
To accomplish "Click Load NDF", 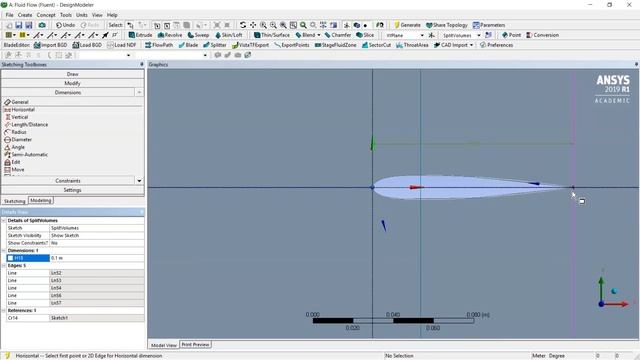I will click(x=122, y=45).
